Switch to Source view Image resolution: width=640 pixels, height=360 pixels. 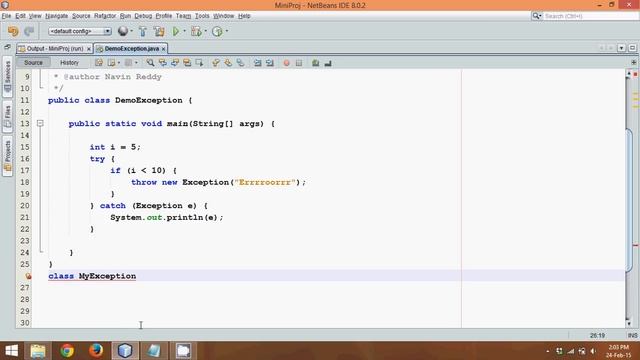[33, 62]
